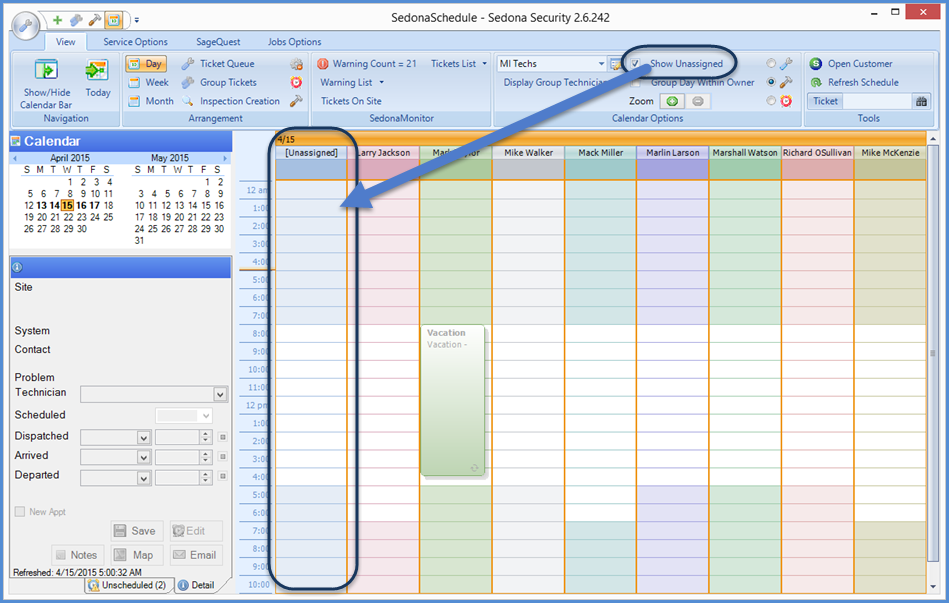The height and width of the screenshot is (603, 949).
Task: Select May 20 in the mini calendar
Action: 180,217
